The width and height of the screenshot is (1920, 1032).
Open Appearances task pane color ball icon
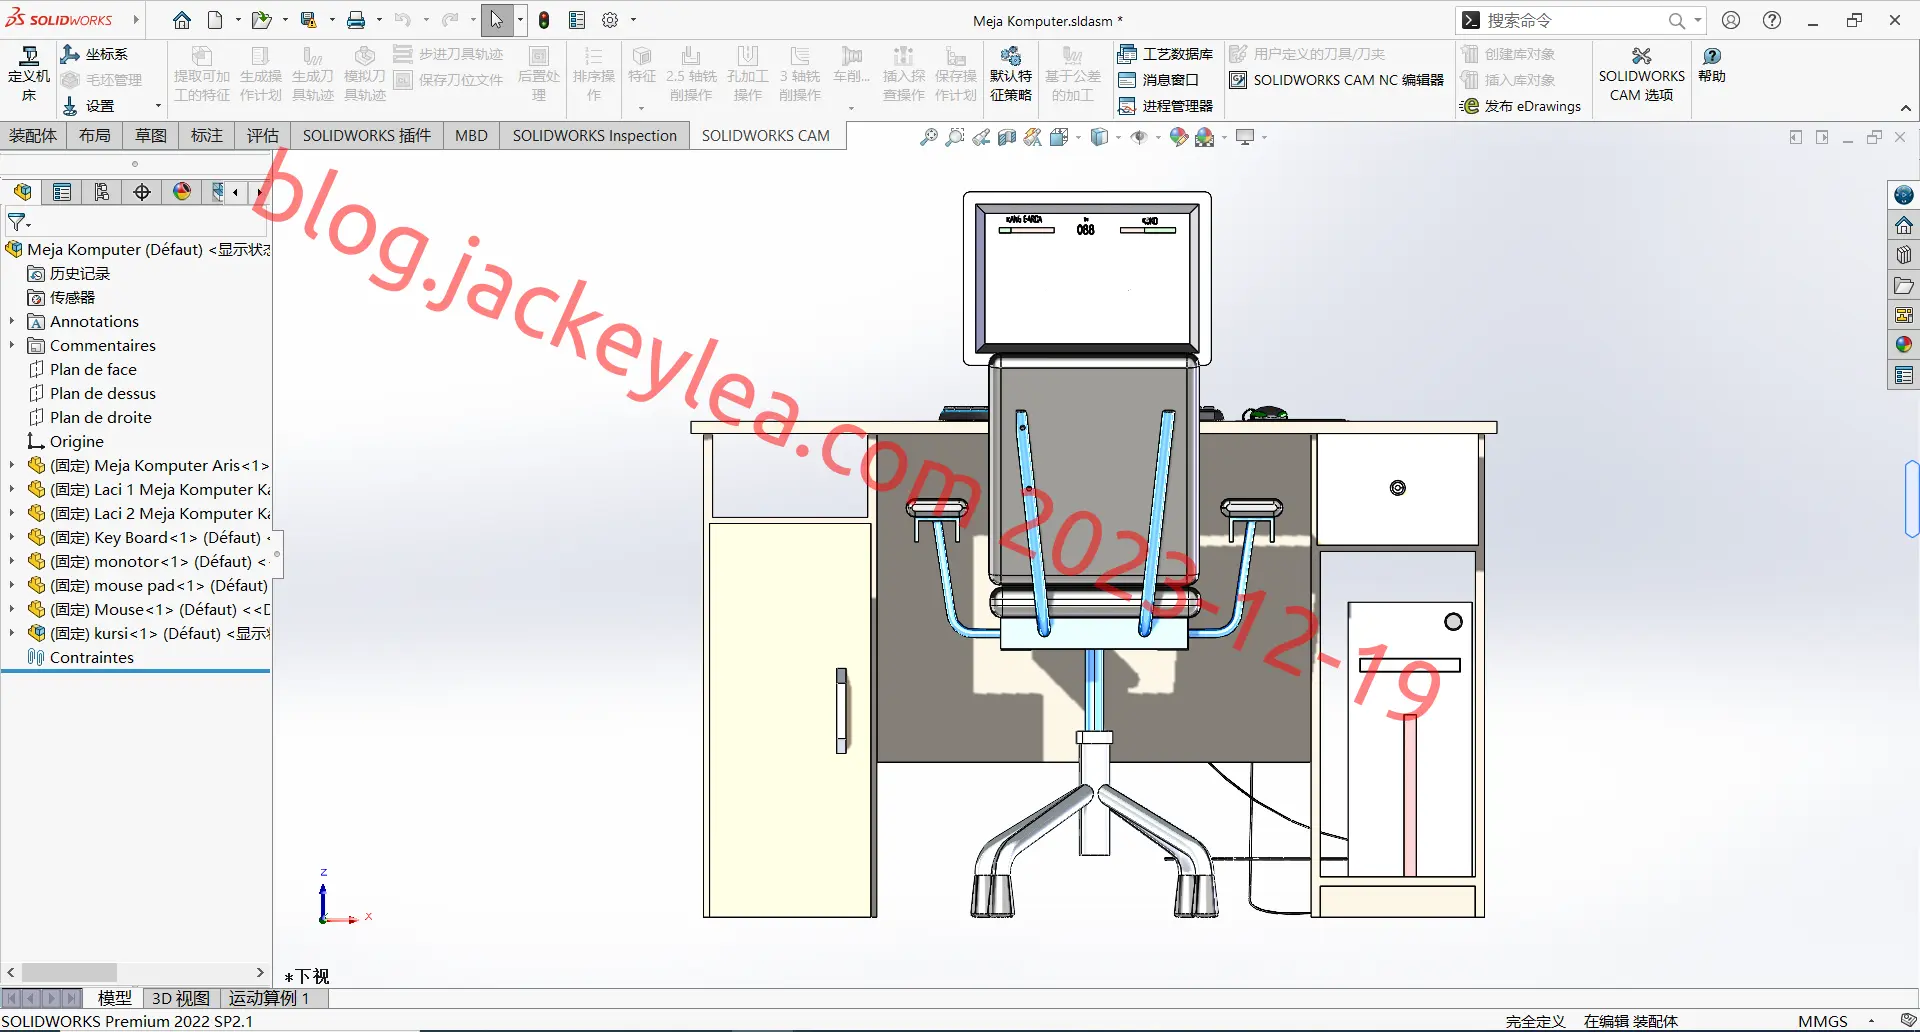coord(1904,345)
